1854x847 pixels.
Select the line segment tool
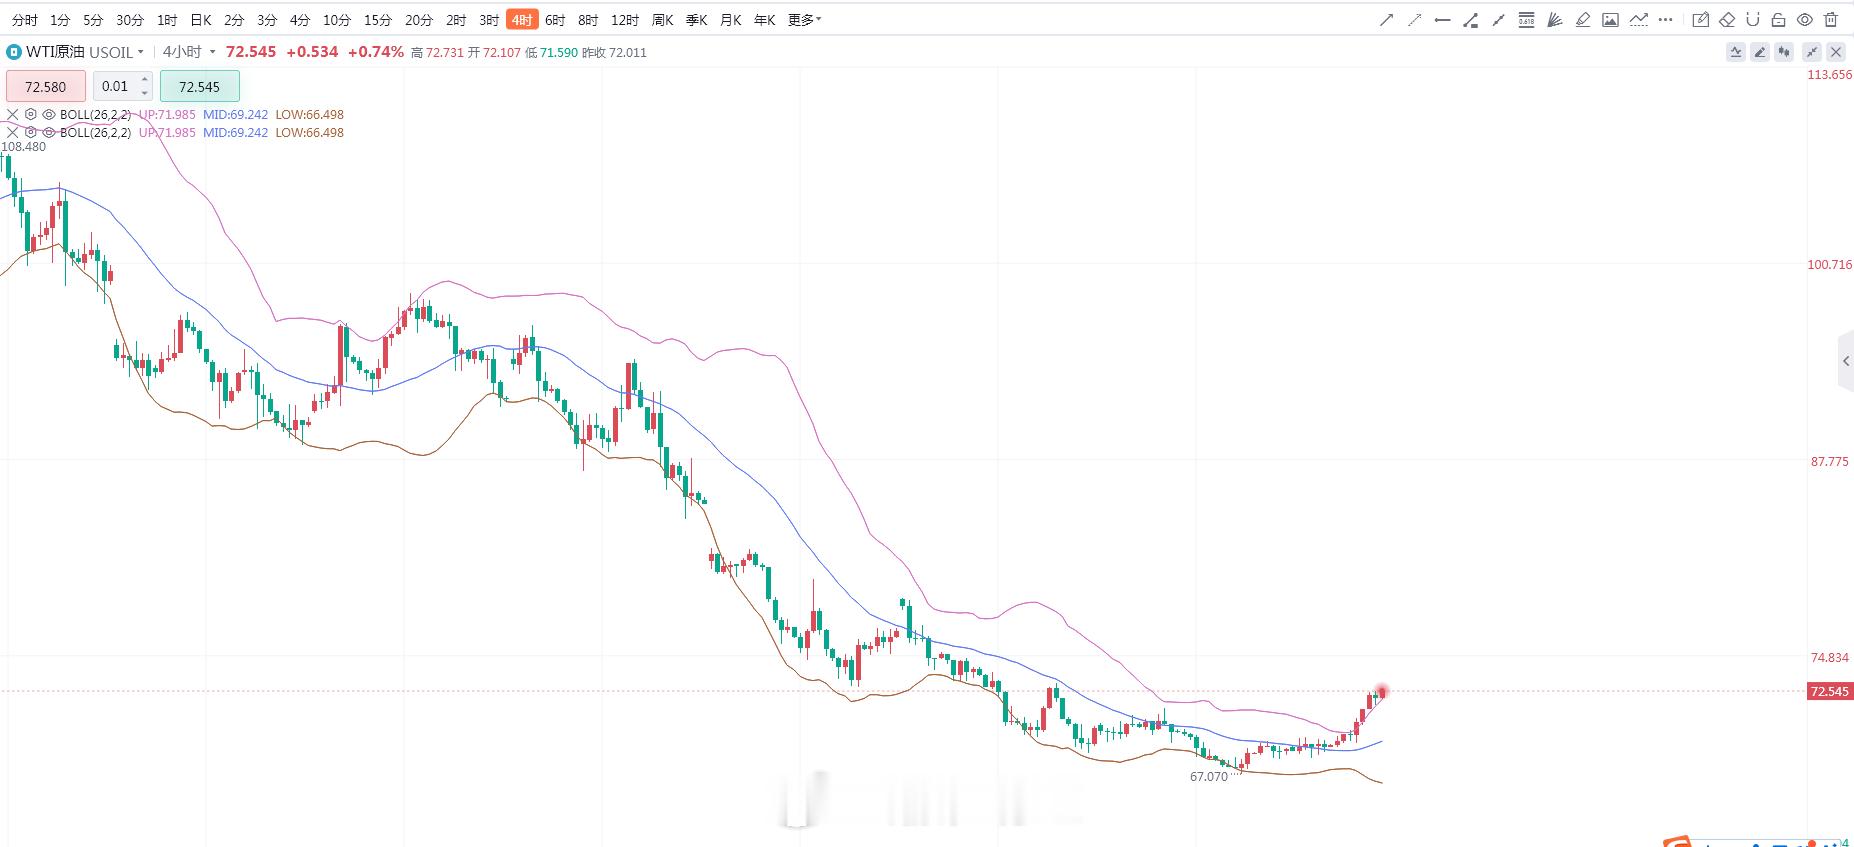pos(1498,20)
